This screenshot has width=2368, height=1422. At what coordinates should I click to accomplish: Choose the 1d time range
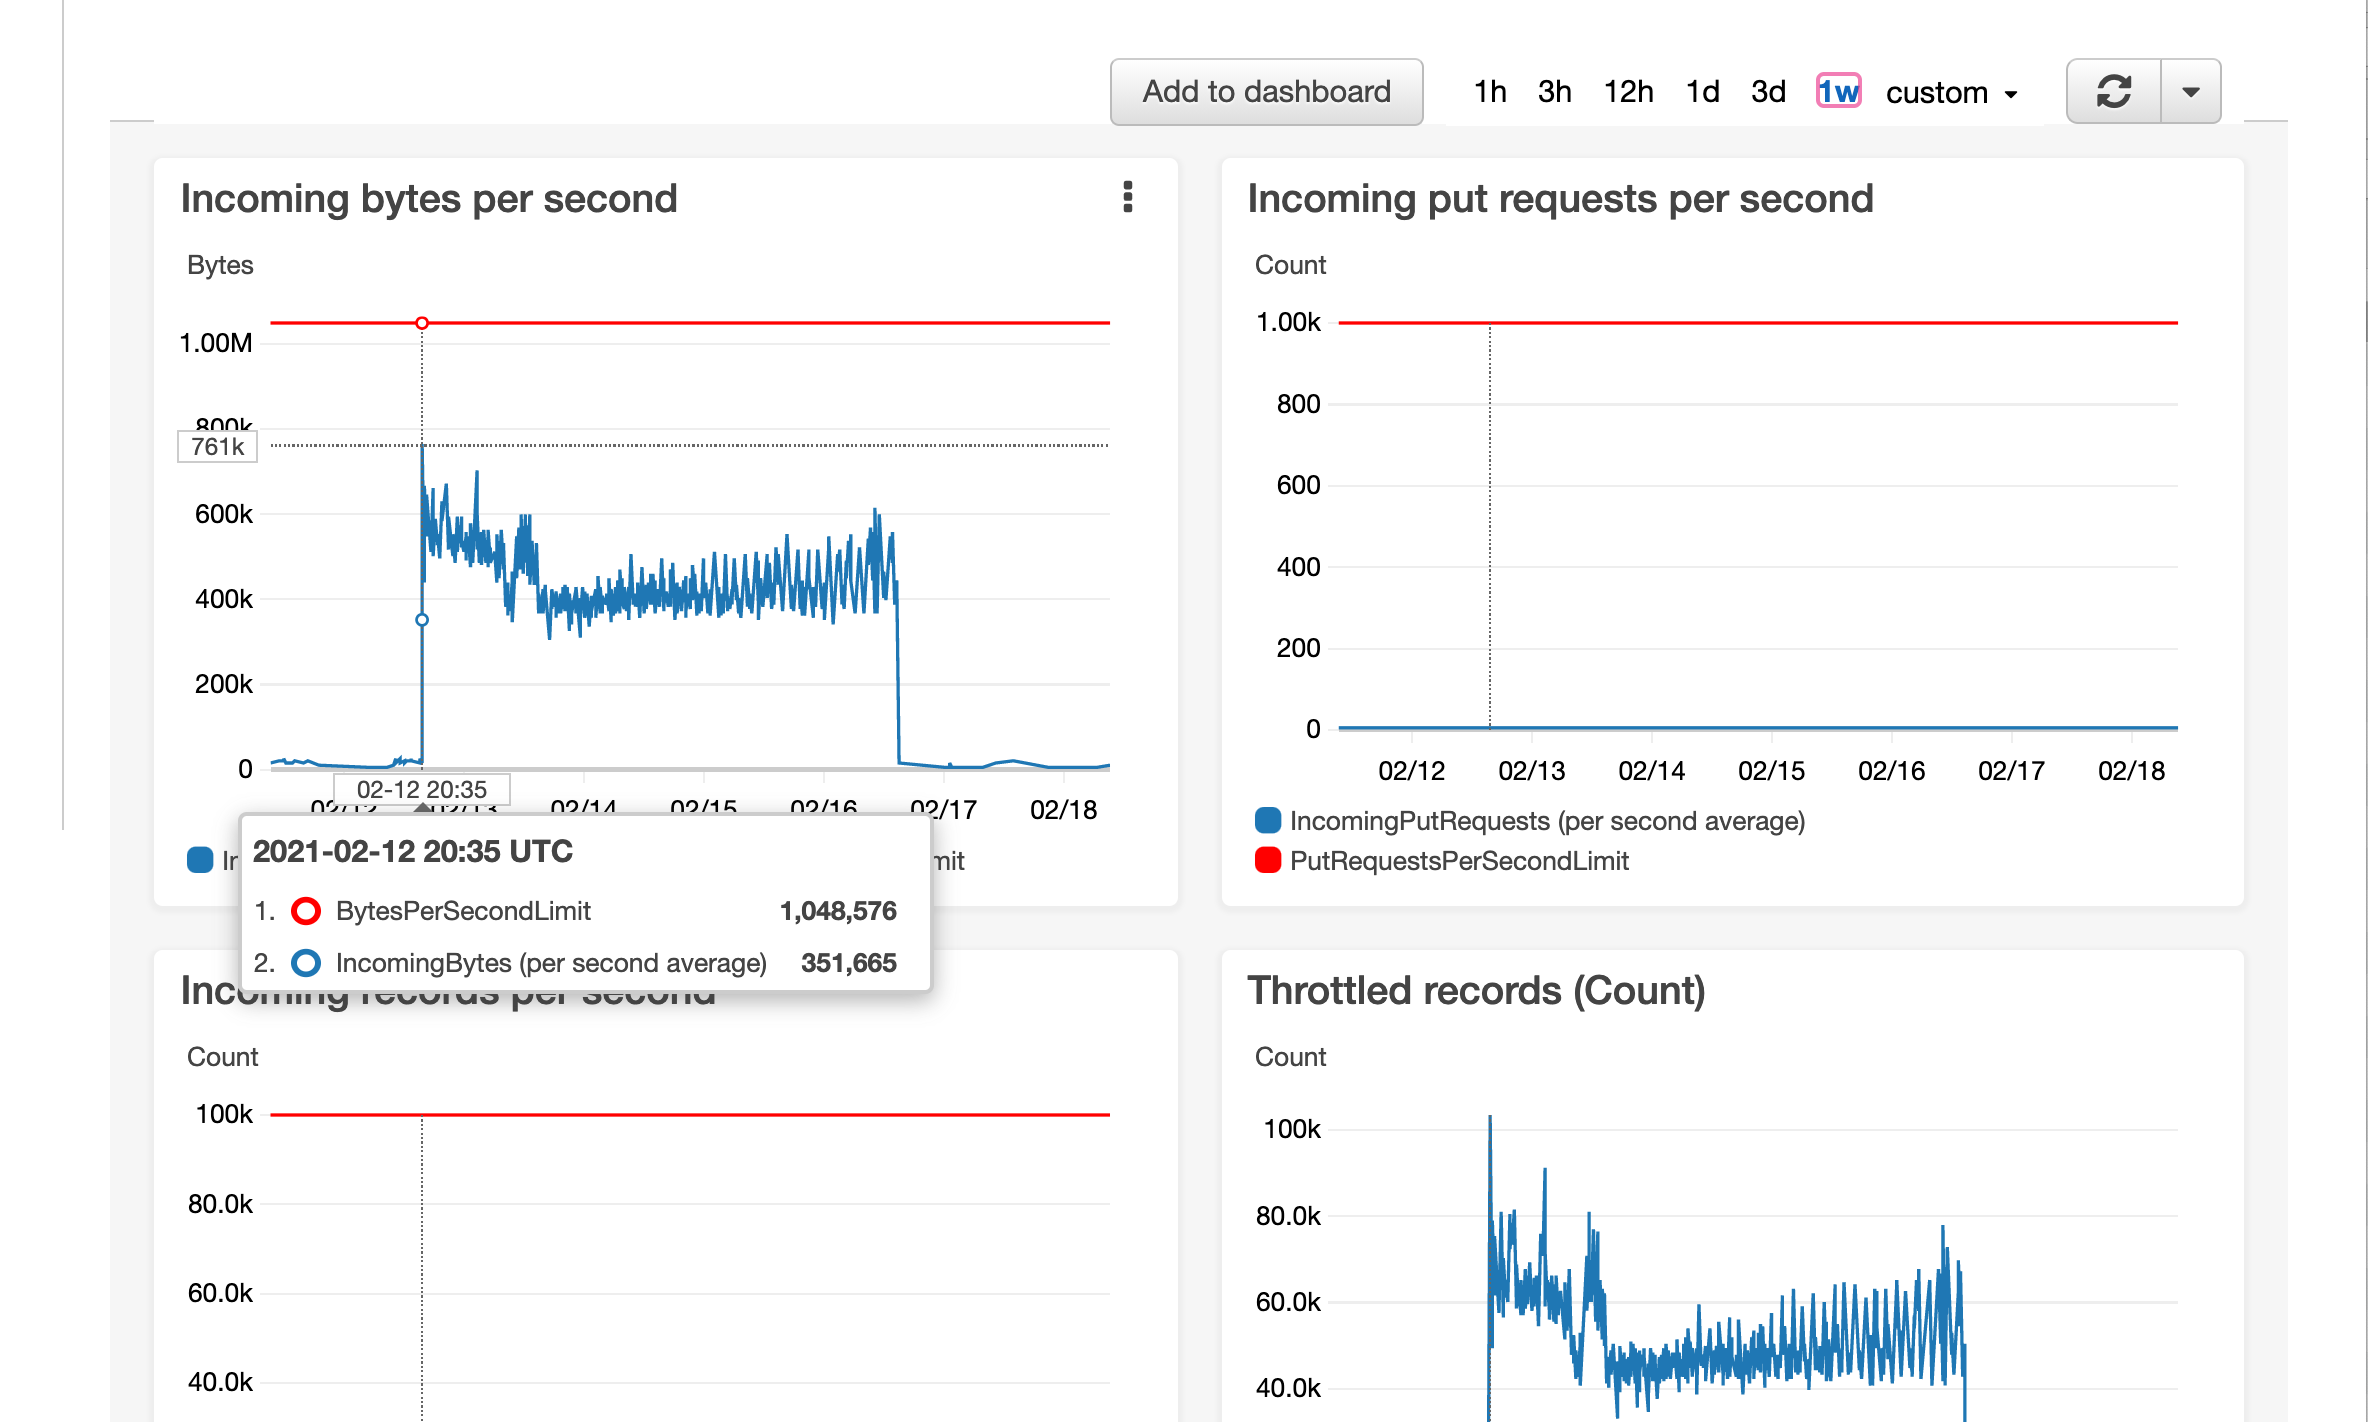tap(1702, 91)
